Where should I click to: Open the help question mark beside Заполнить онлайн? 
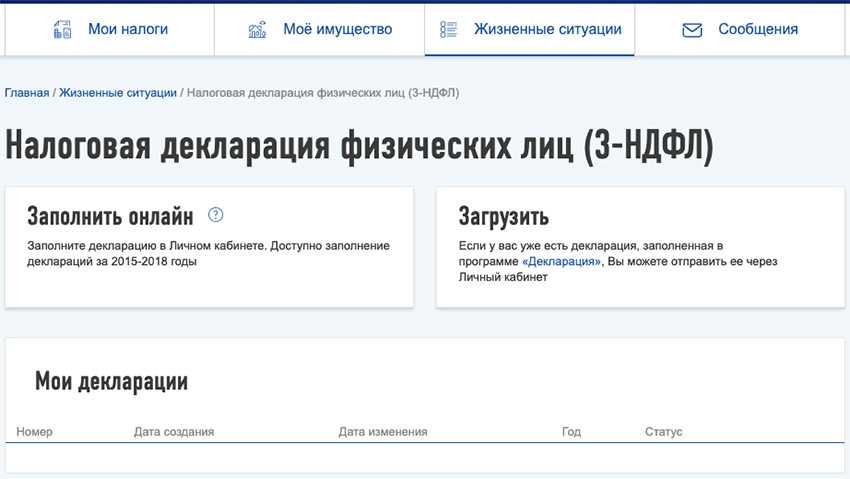coord(215,215)
